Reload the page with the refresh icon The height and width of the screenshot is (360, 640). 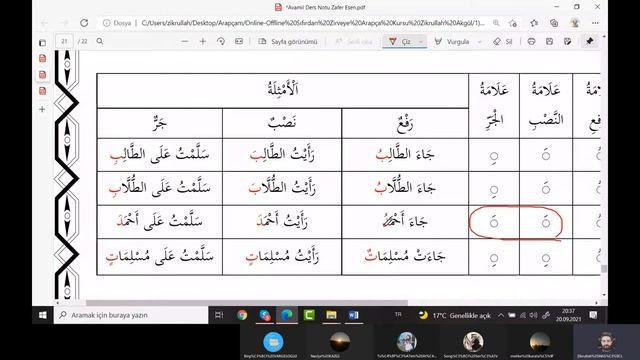(x=84, y=23)
